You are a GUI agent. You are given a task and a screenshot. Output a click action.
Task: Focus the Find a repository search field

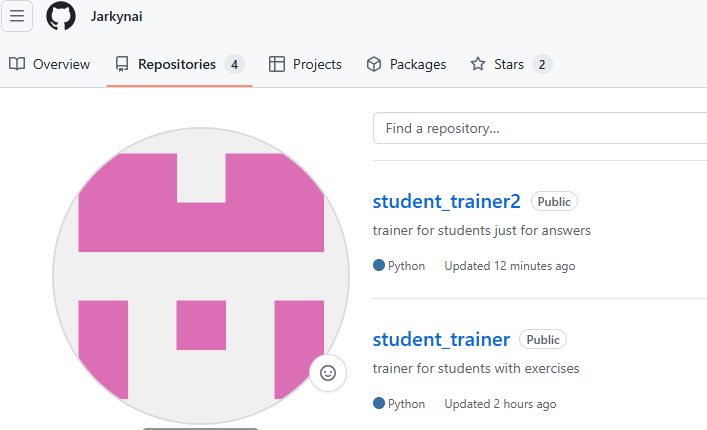(540, 128)
